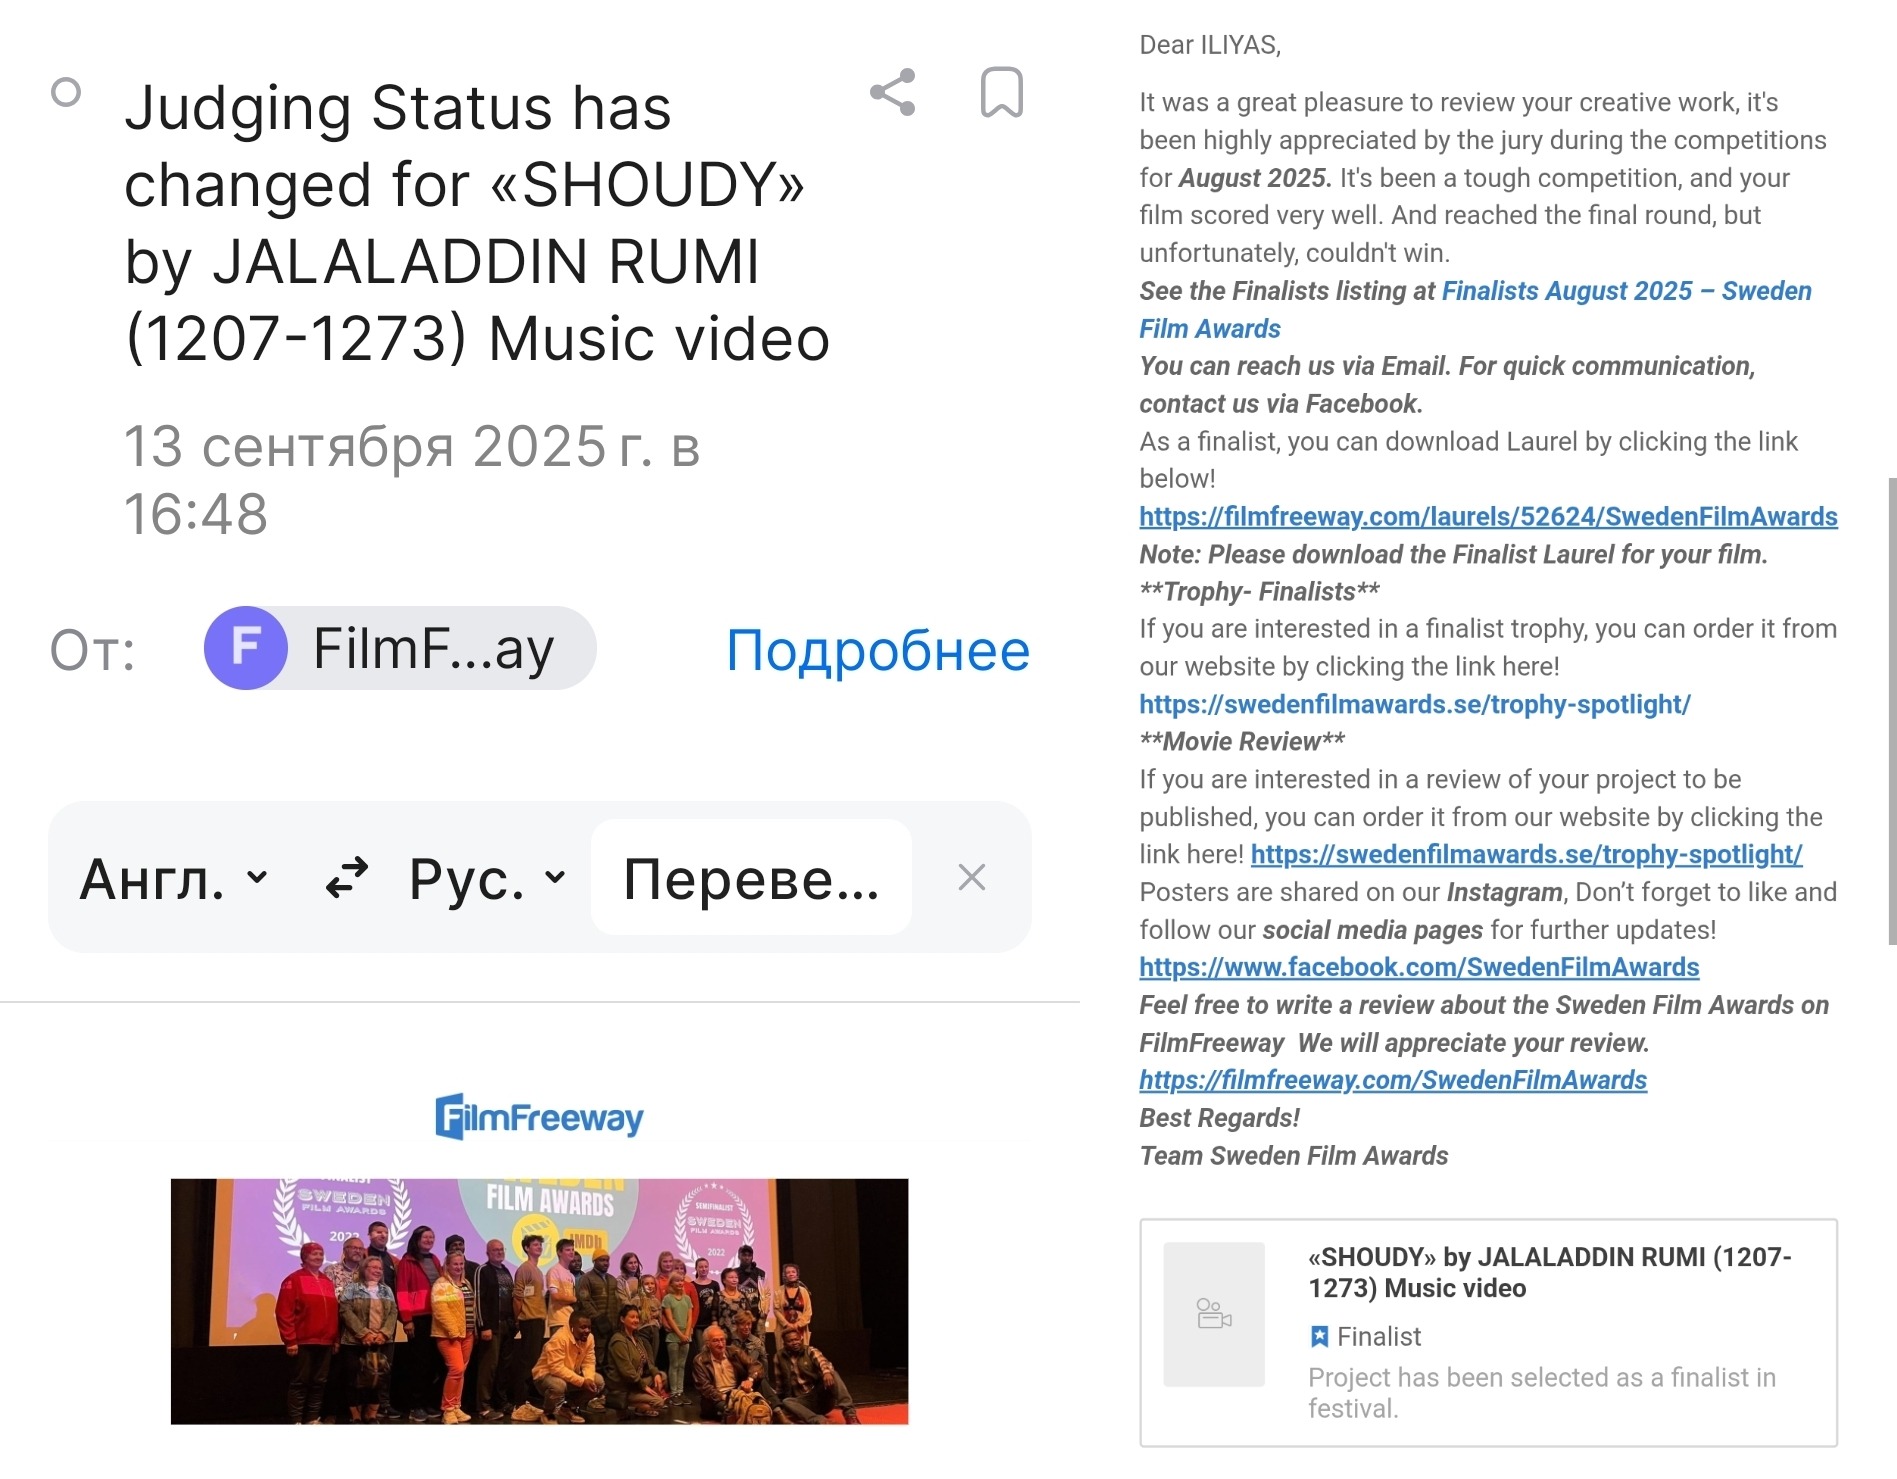
Task: Click the Finalist status badge icon
Action: (1319, 1336)
